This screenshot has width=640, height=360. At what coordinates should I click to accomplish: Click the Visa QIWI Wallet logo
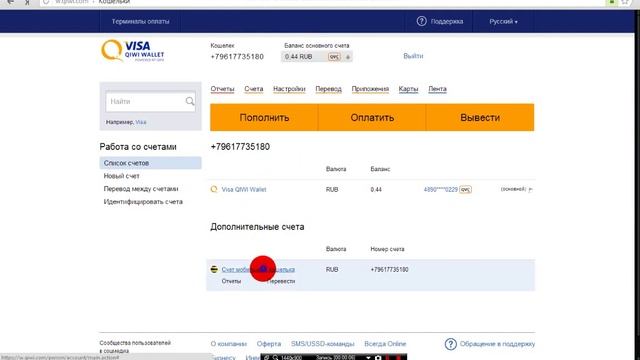tap(133, 51)
